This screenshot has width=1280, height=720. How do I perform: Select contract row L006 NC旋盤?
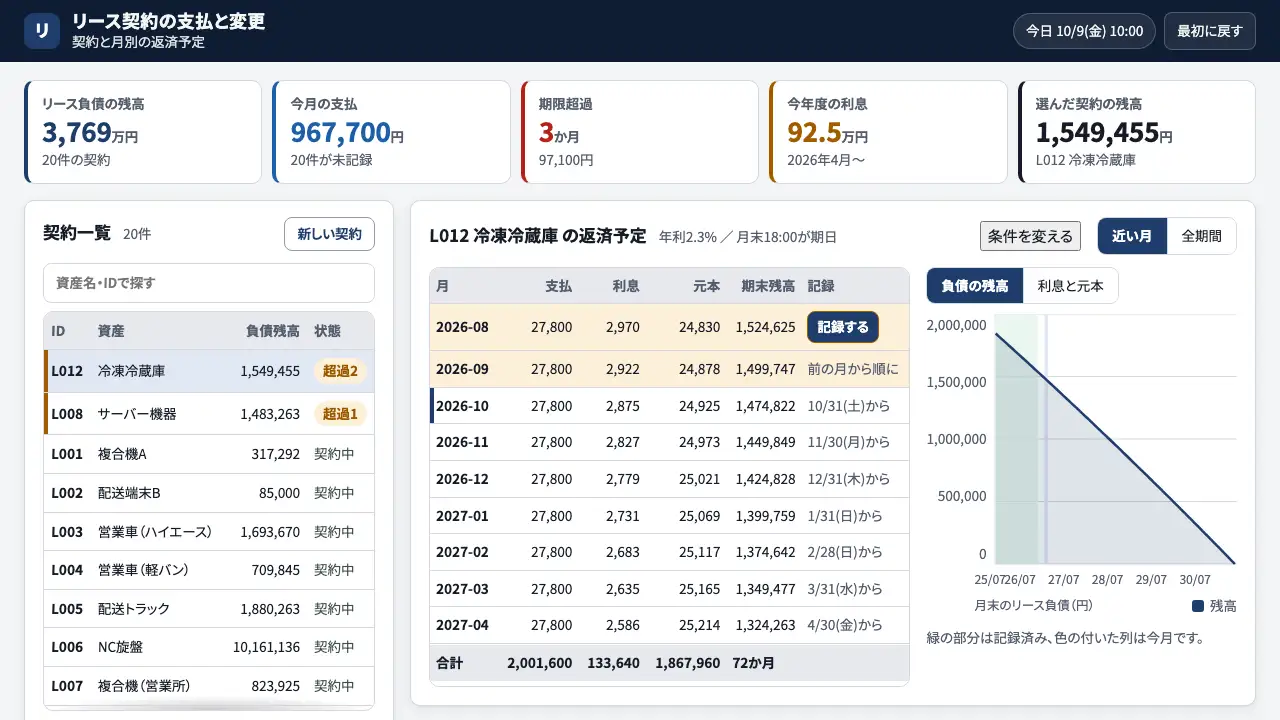pyautogui.click(x=209, y=647)
